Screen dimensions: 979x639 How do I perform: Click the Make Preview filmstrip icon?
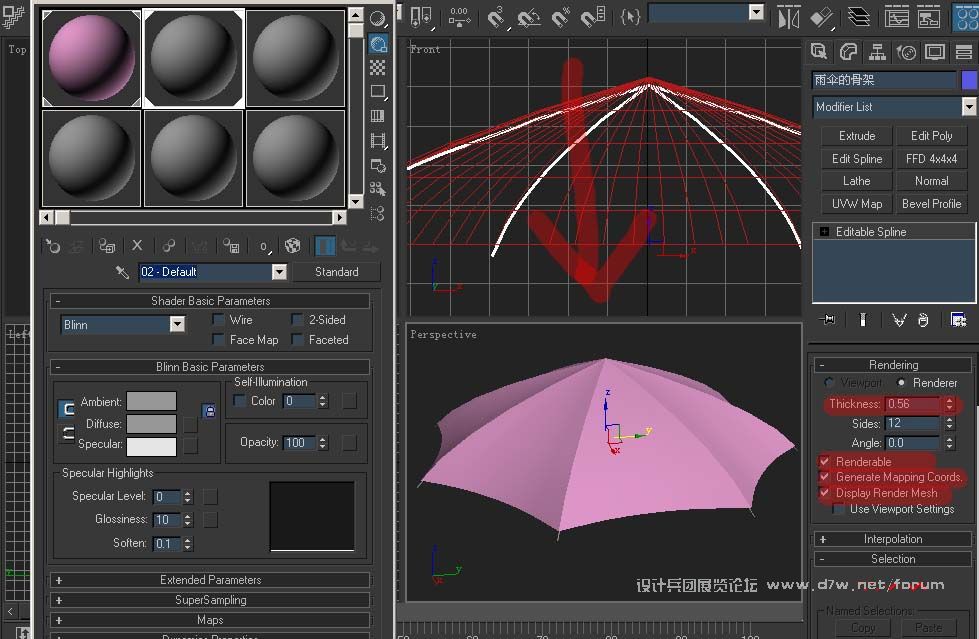pyautogui.click(x=378, y=141)
